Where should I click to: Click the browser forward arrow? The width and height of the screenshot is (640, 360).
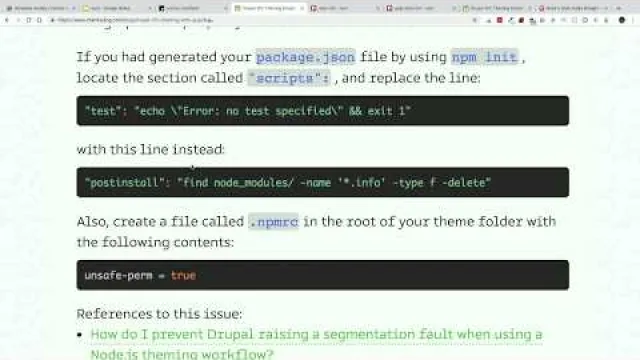[18, 20]
